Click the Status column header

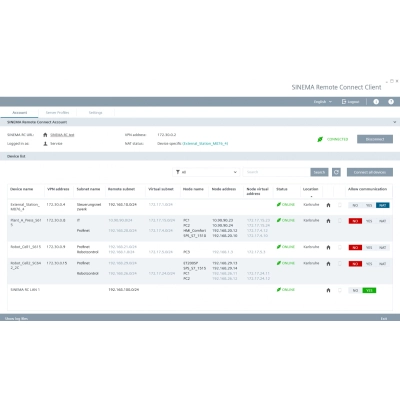(282, 189)
